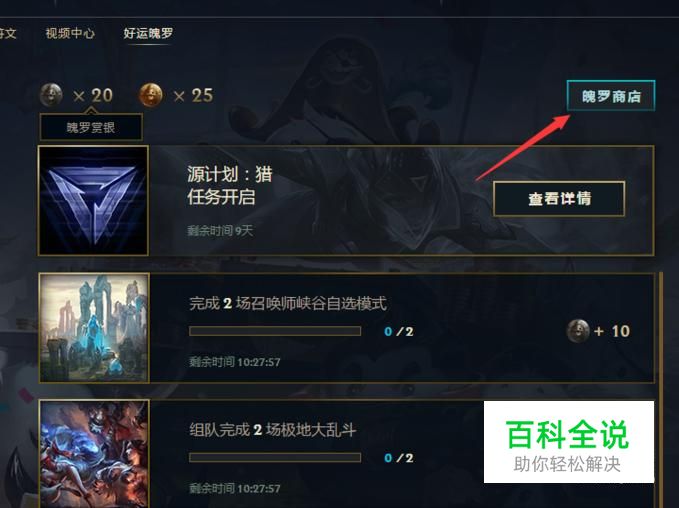Screen dimensions: 679x508
Task: Click the silver coin reward icon beside +10
Action: [x=578, y=331]
